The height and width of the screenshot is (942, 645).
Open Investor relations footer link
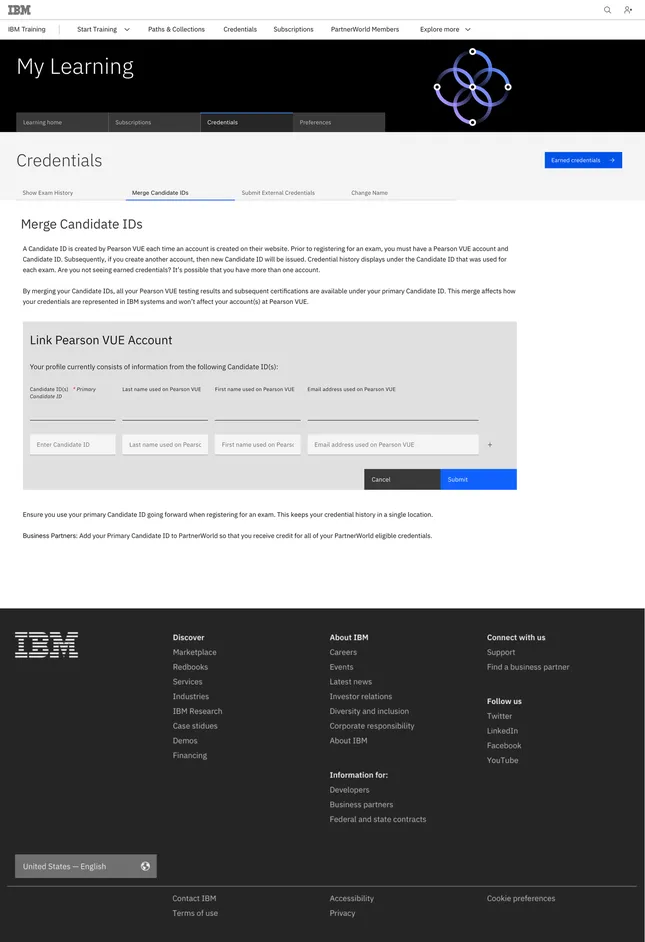point(360,696)
